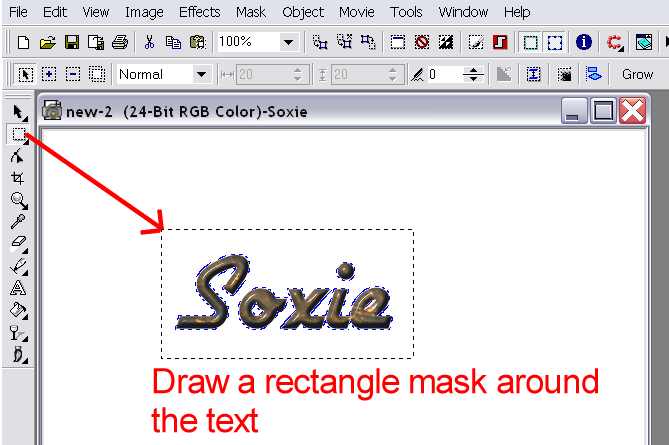Activate the Text tool
Image resolution: width=669 pixels, height=445 pixels.
[18, 288]
